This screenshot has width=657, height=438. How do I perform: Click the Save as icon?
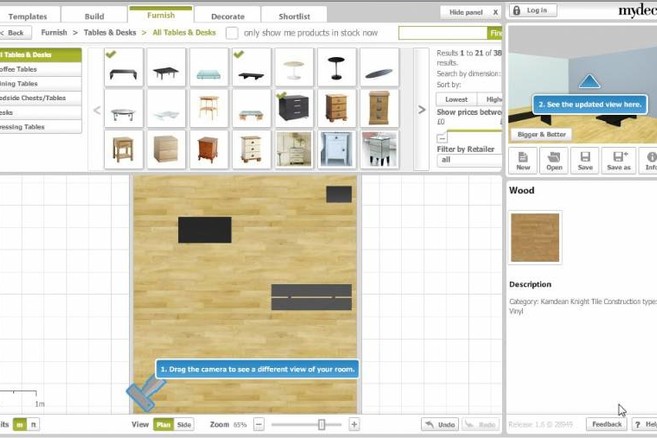(619, 160)
